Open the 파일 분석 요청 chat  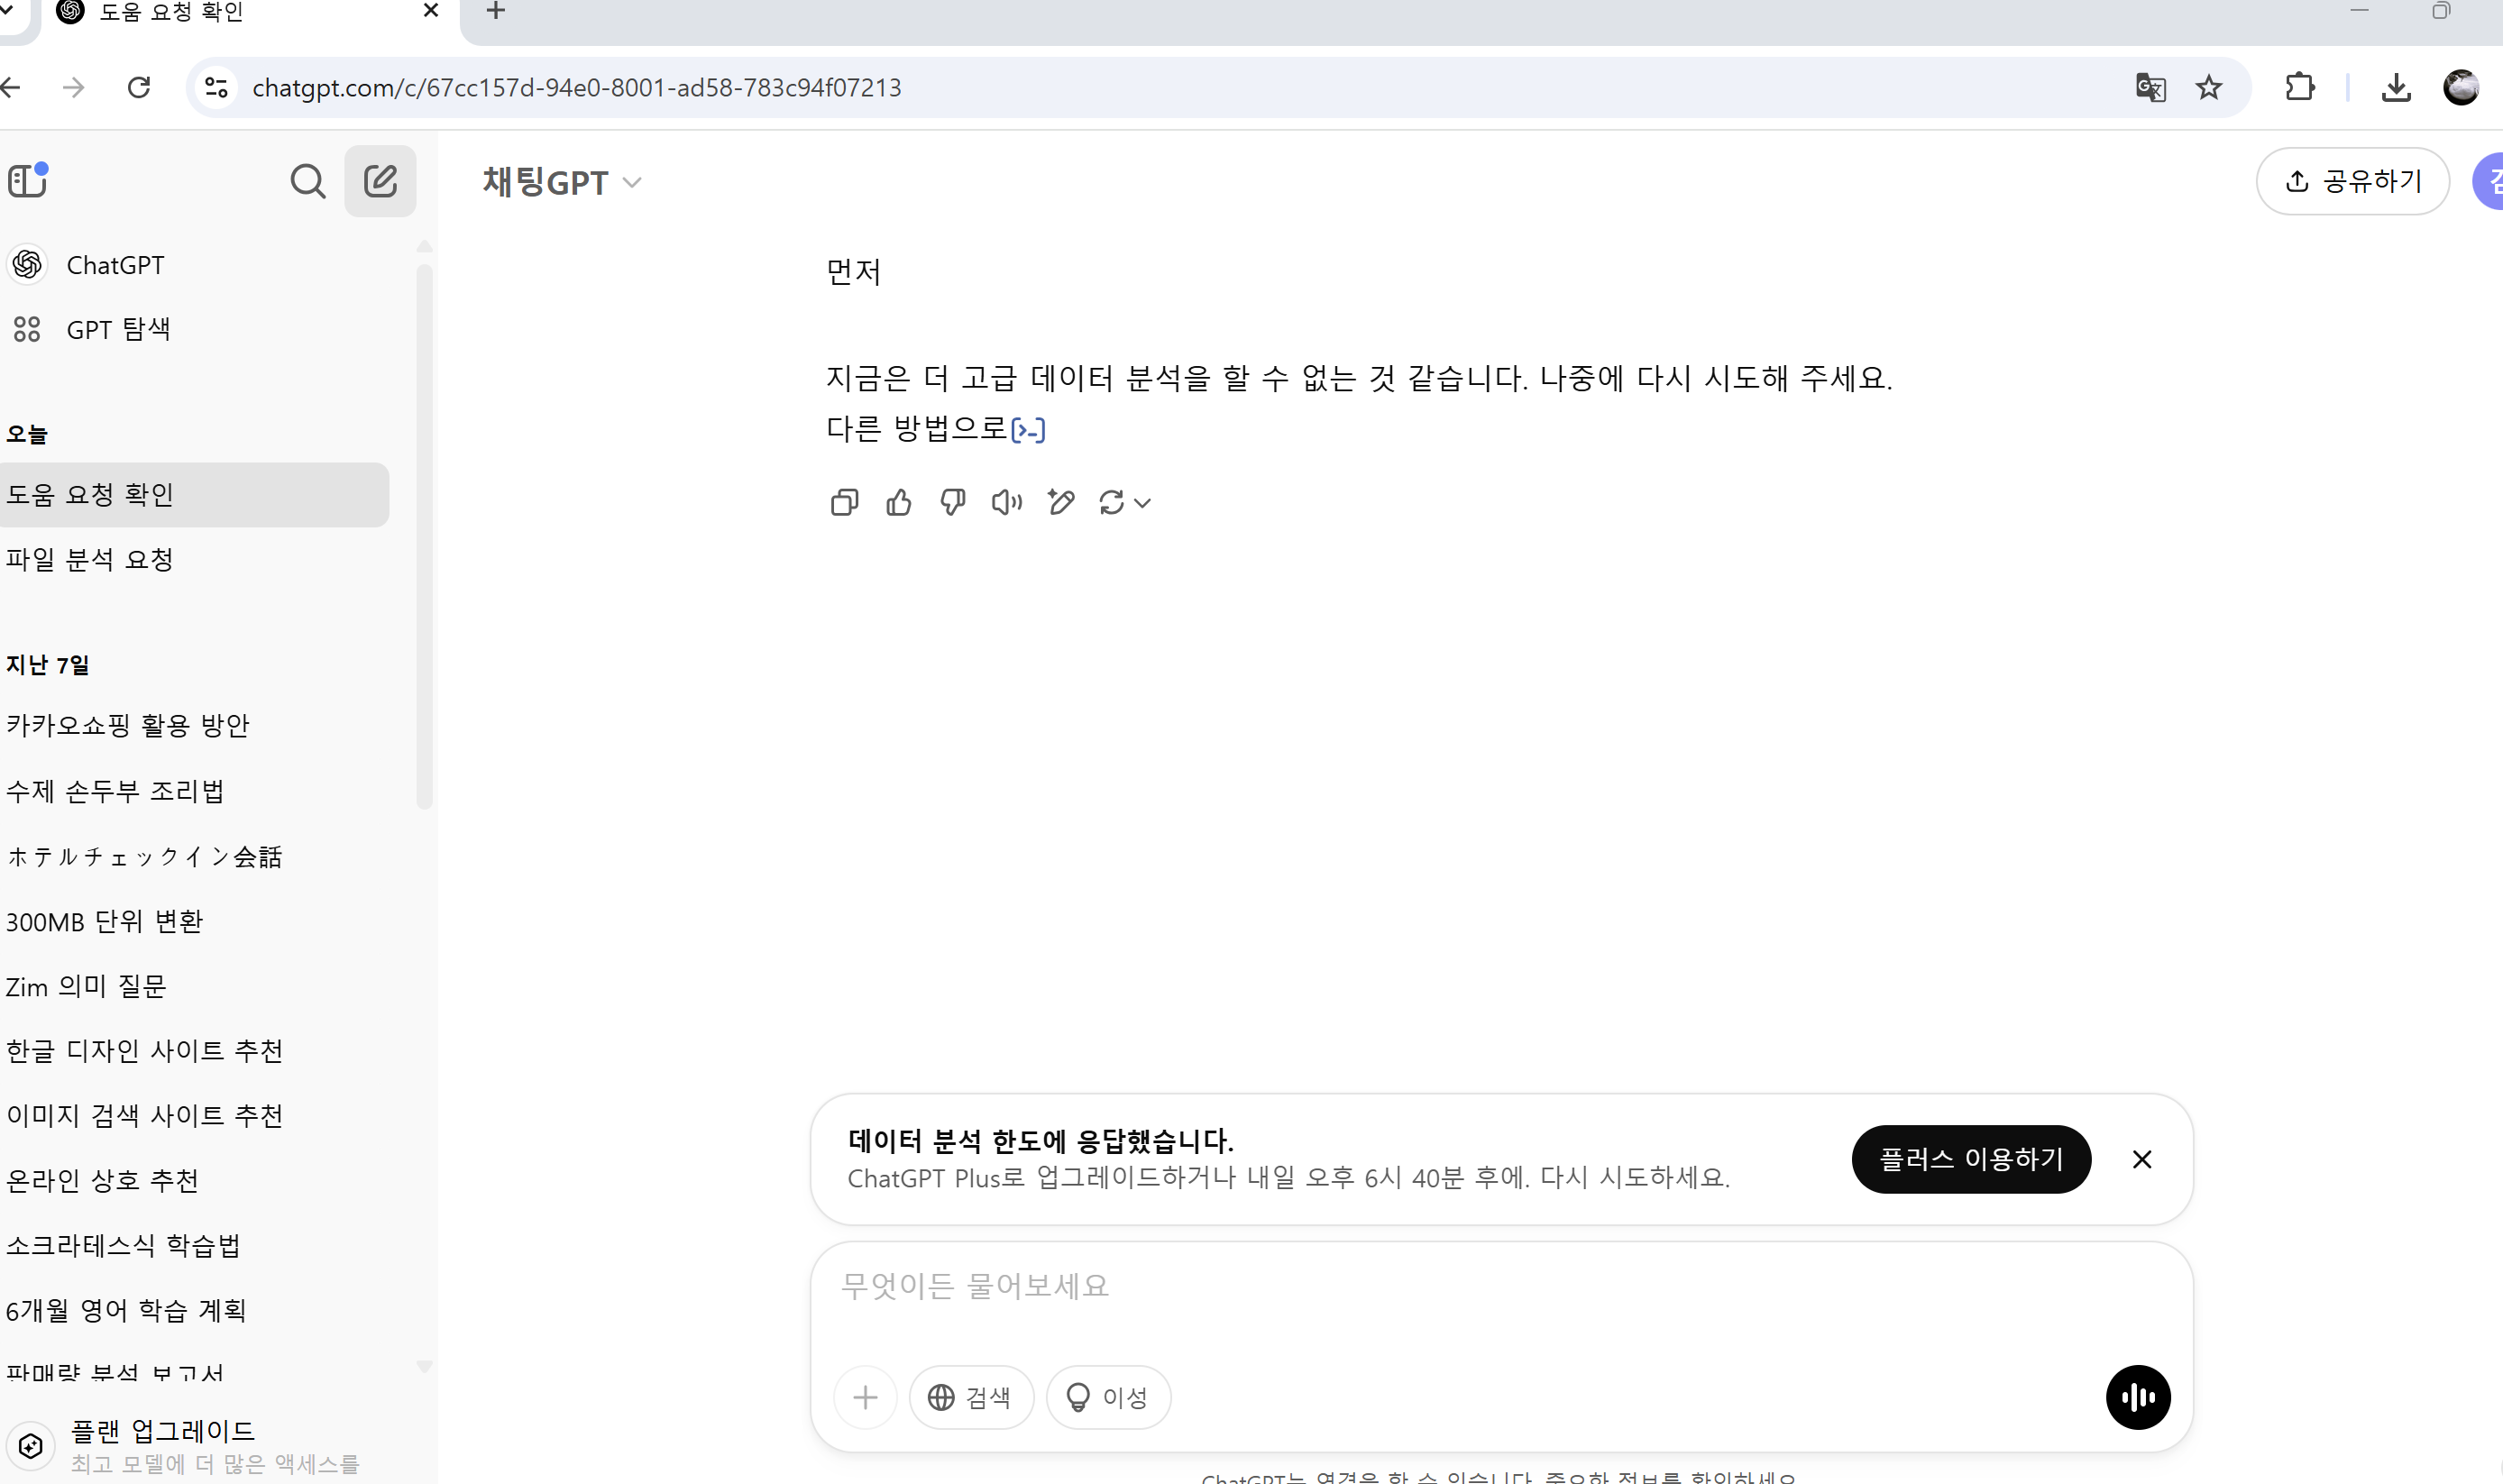[193, 560]
